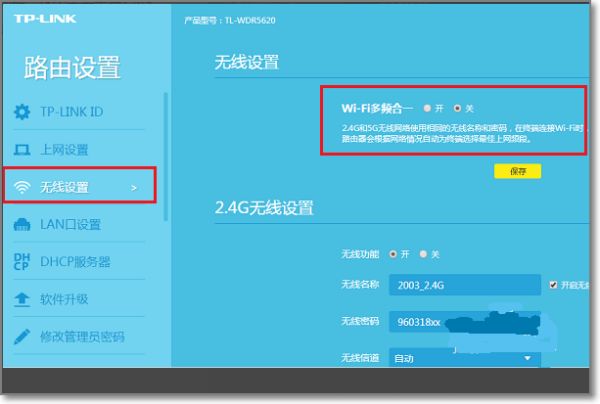Image resolution: width=600 pixels, height=404 pixels.
Task: Disable 无线功能 with the 关 radio
Action: point(423,254)
